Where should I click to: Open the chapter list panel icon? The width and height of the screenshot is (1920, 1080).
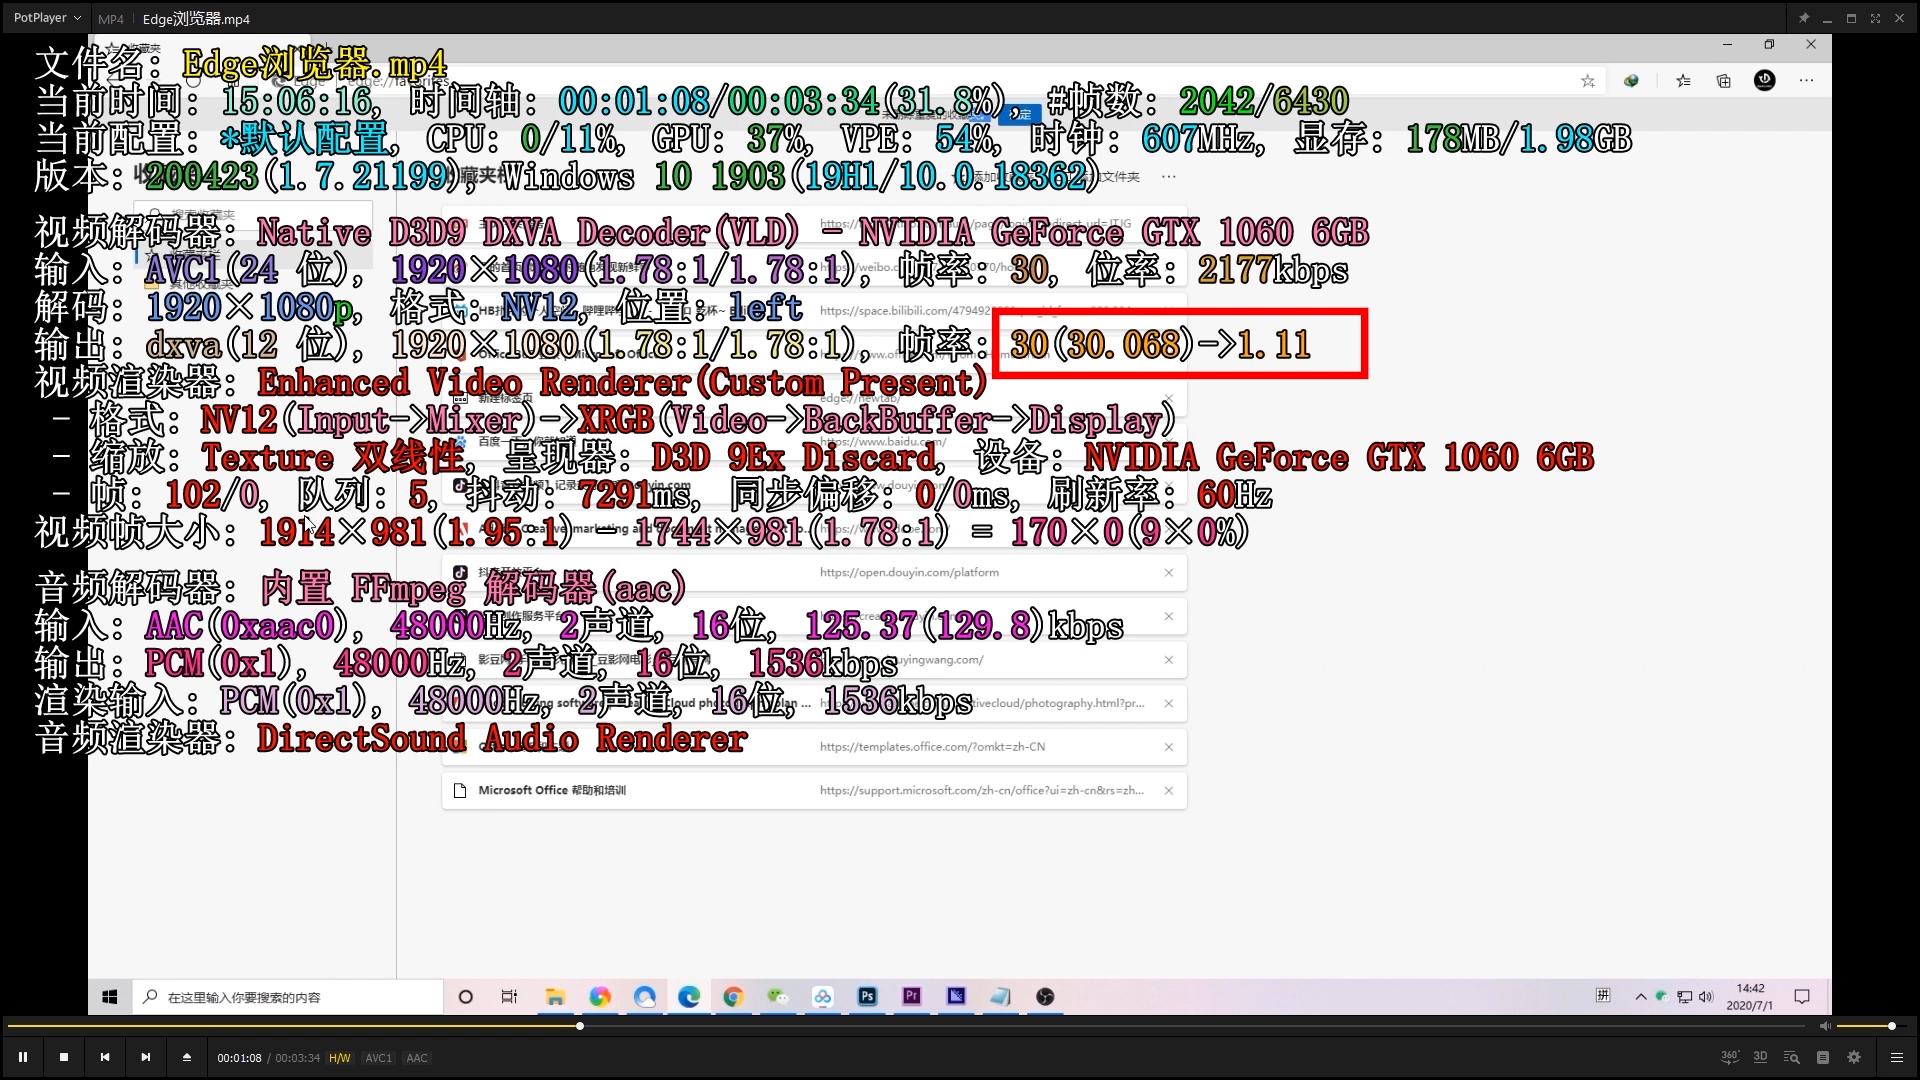1823,1057
